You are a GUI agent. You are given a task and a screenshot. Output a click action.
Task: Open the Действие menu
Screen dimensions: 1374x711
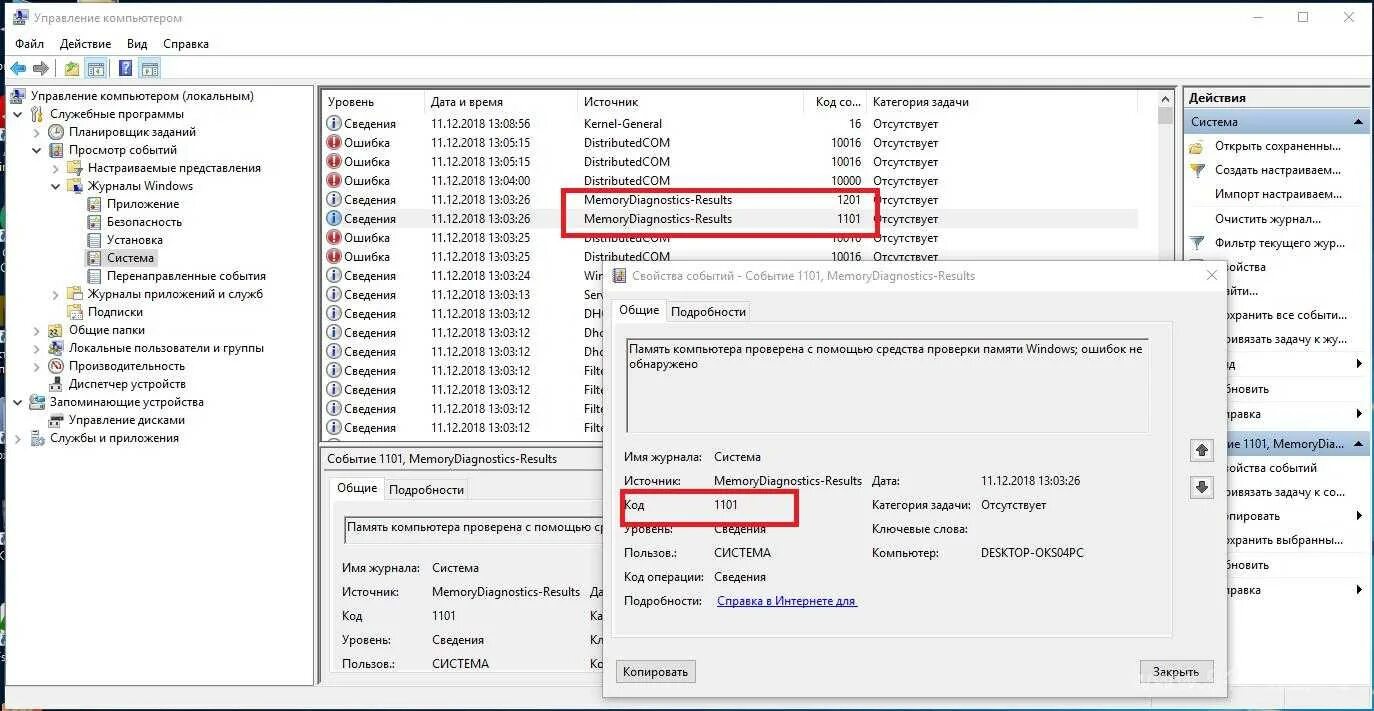(x=85, y=43)
